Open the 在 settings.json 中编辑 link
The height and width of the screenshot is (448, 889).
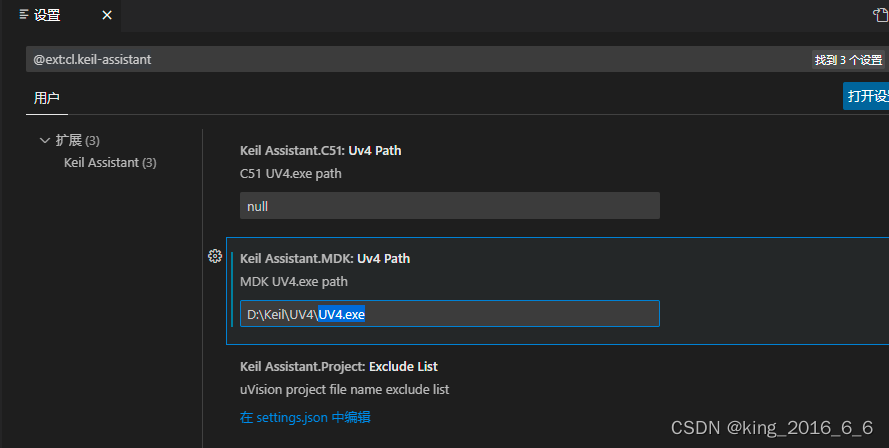306,417
